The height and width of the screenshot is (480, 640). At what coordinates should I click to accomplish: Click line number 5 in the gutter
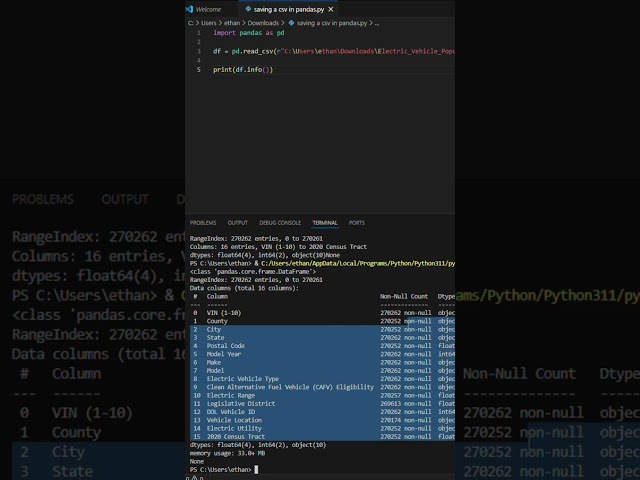(x=199, y=70)
